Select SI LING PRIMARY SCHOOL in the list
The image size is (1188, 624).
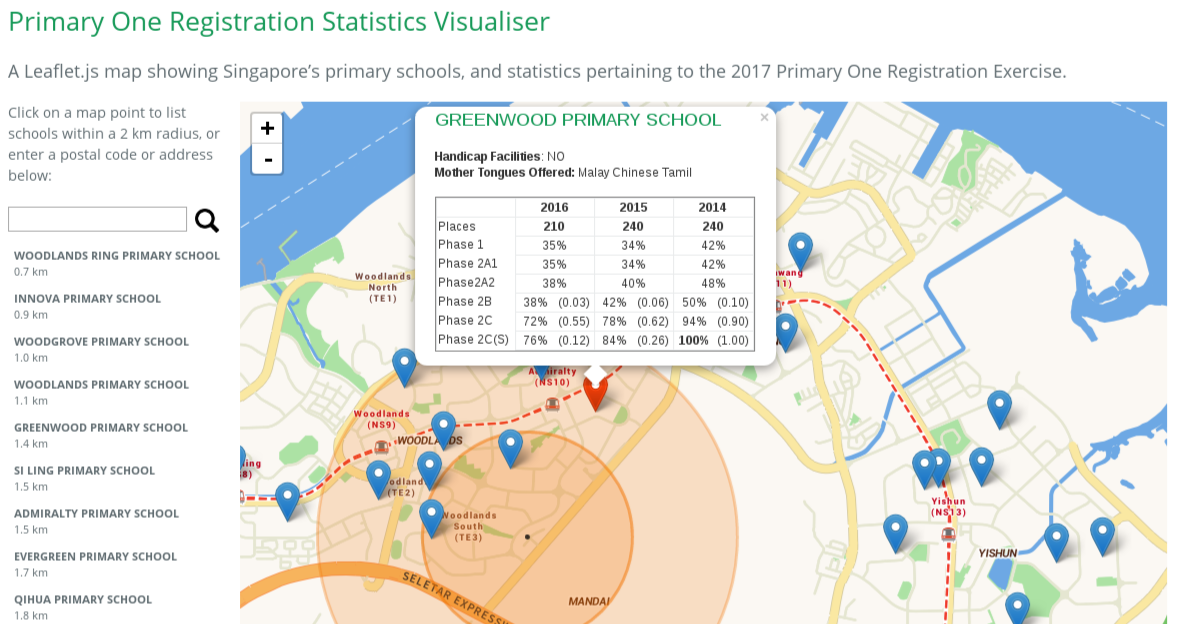pos(83,470)
